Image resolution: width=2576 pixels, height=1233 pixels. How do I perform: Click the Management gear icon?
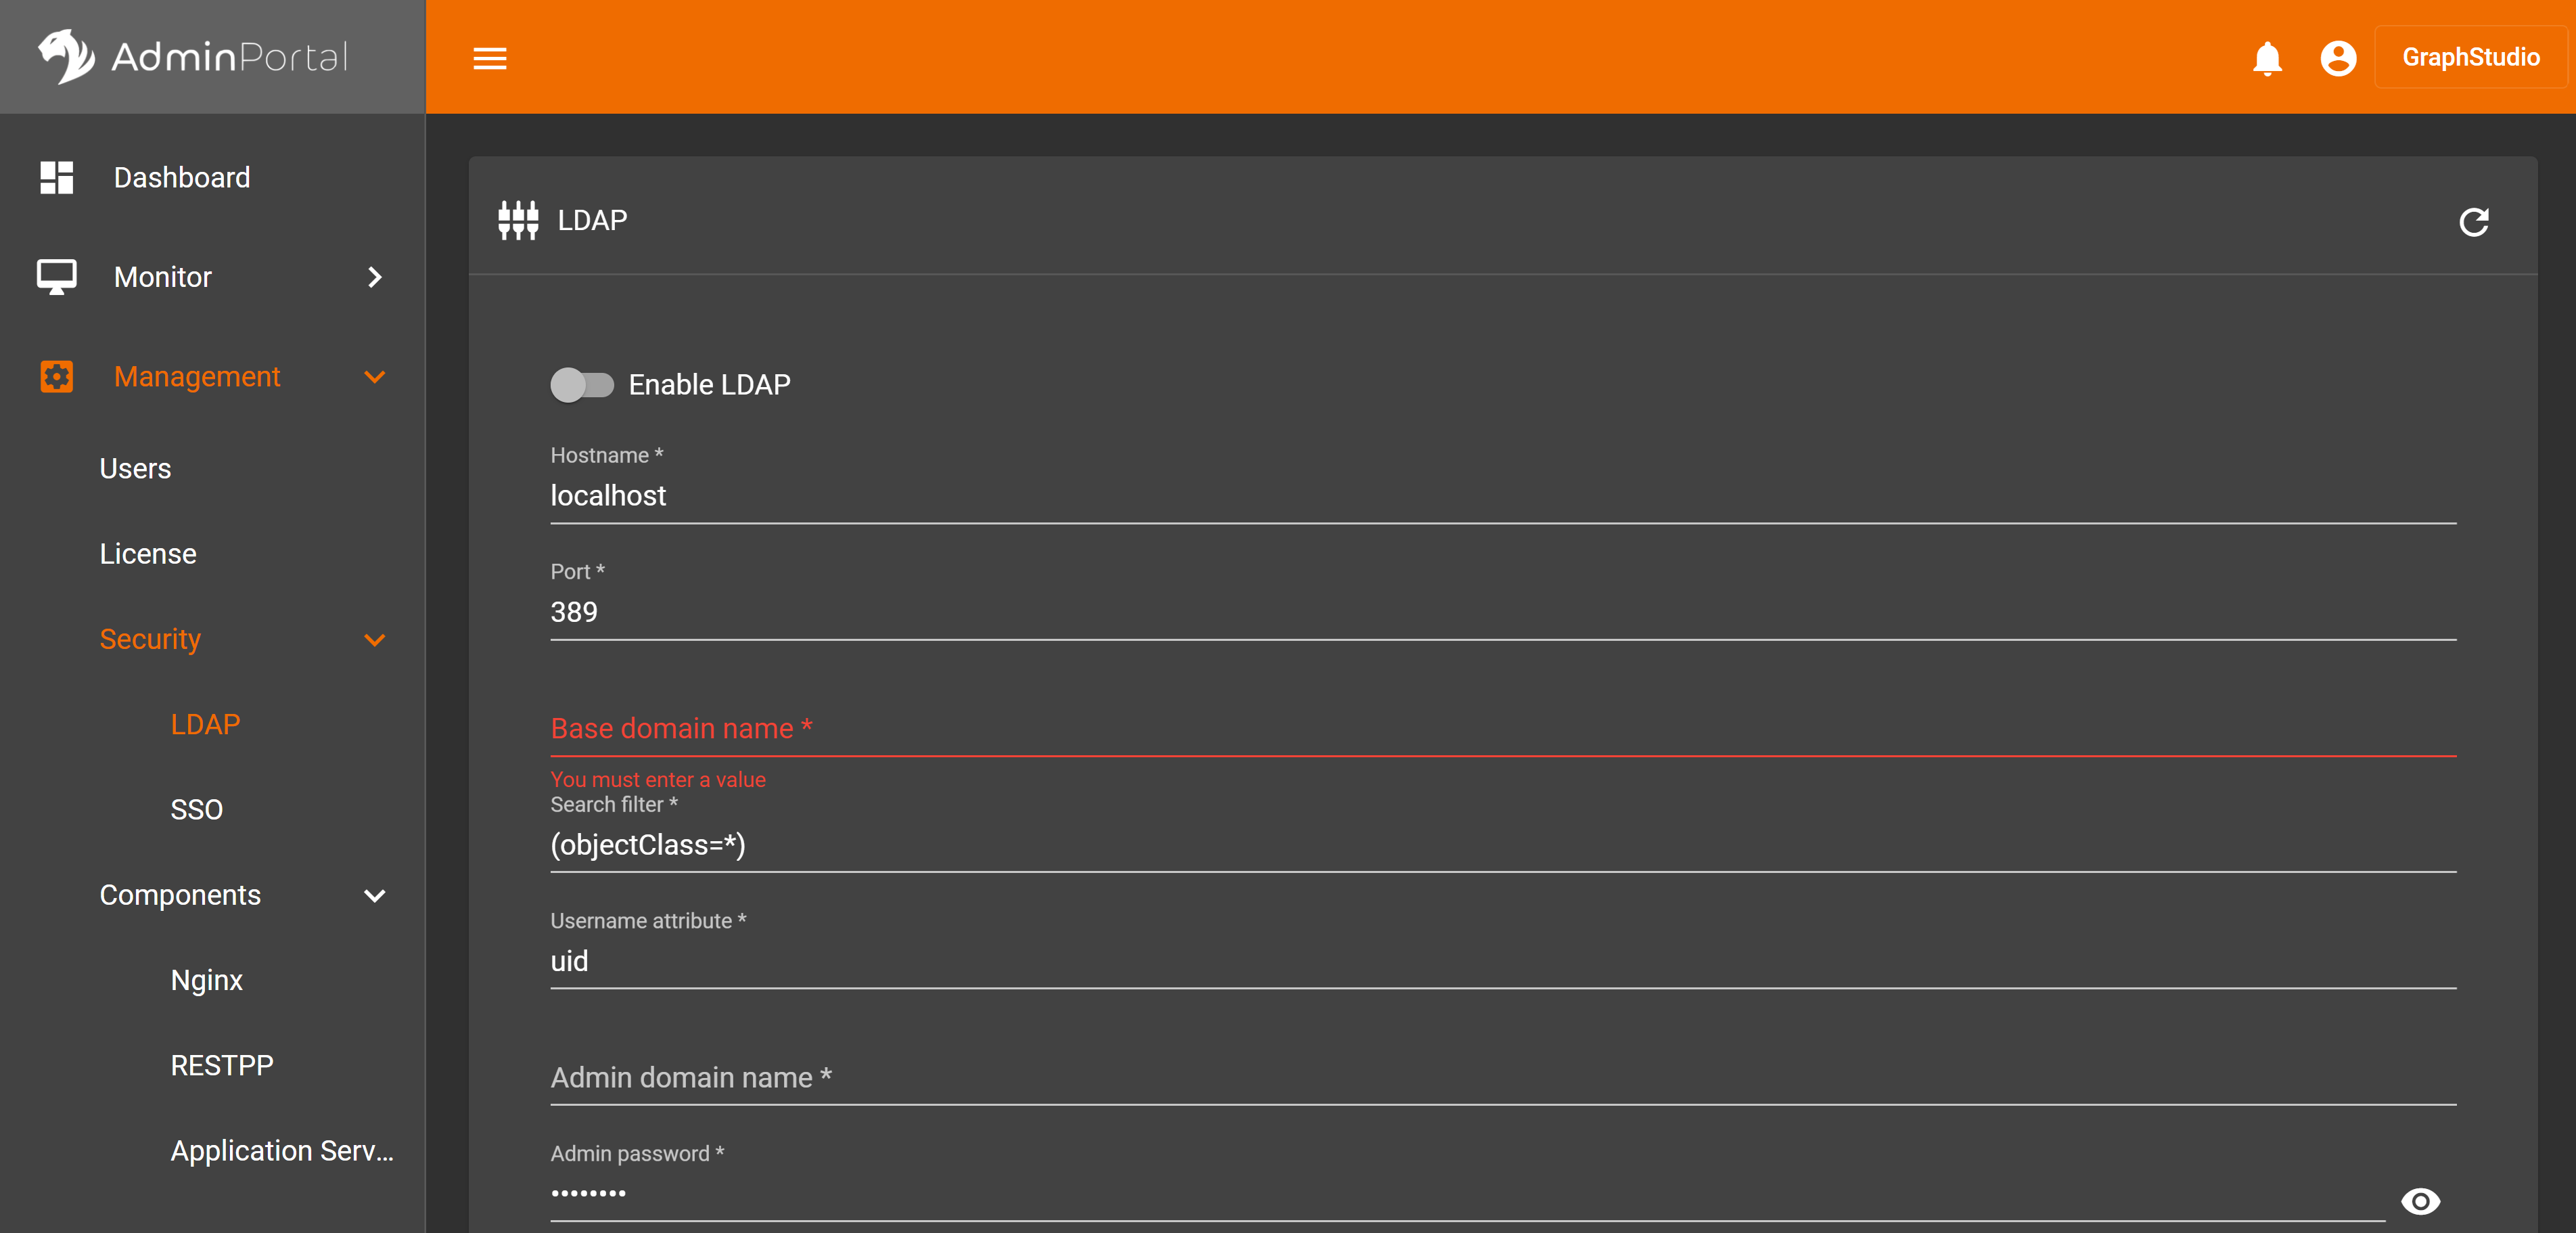pos(56,376)
